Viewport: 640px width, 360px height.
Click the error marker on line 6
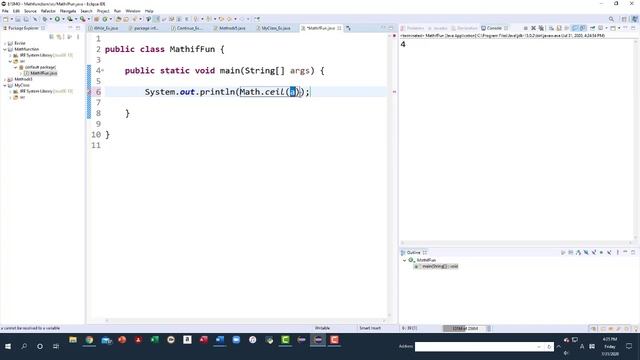(x=89, y=92)
